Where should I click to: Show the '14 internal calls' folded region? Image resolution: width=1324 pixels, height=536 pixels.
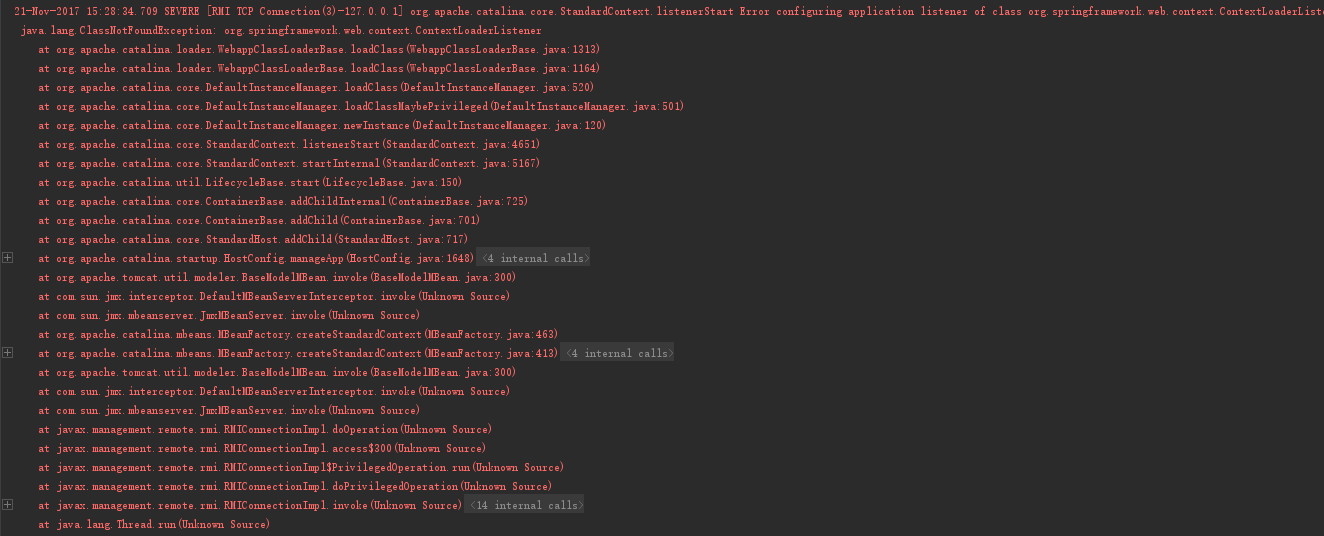click(x=524, y=506)
